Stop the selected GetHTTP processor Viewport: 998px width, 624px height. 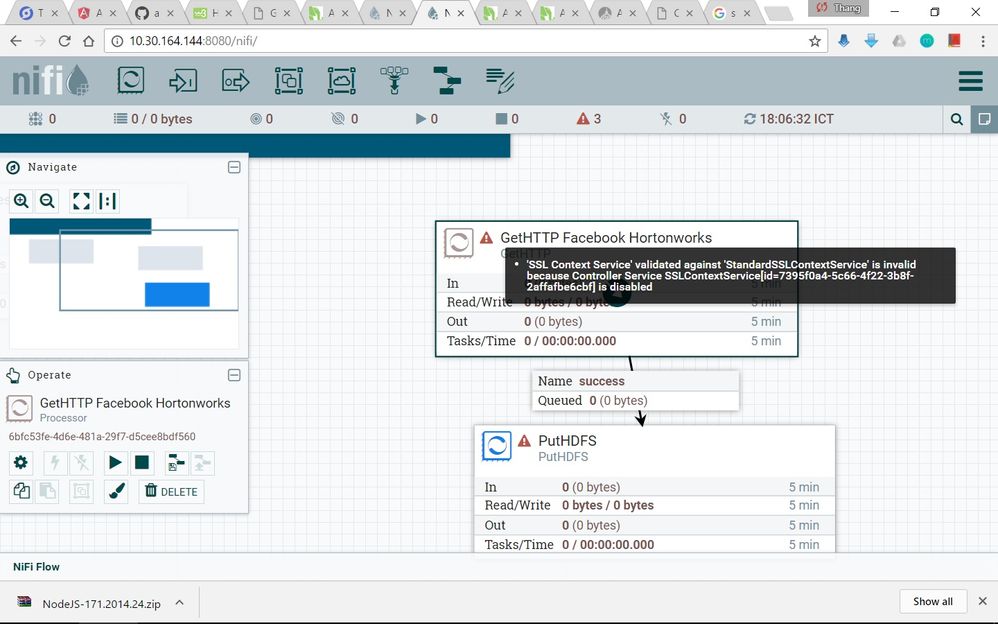coord(142,462)
